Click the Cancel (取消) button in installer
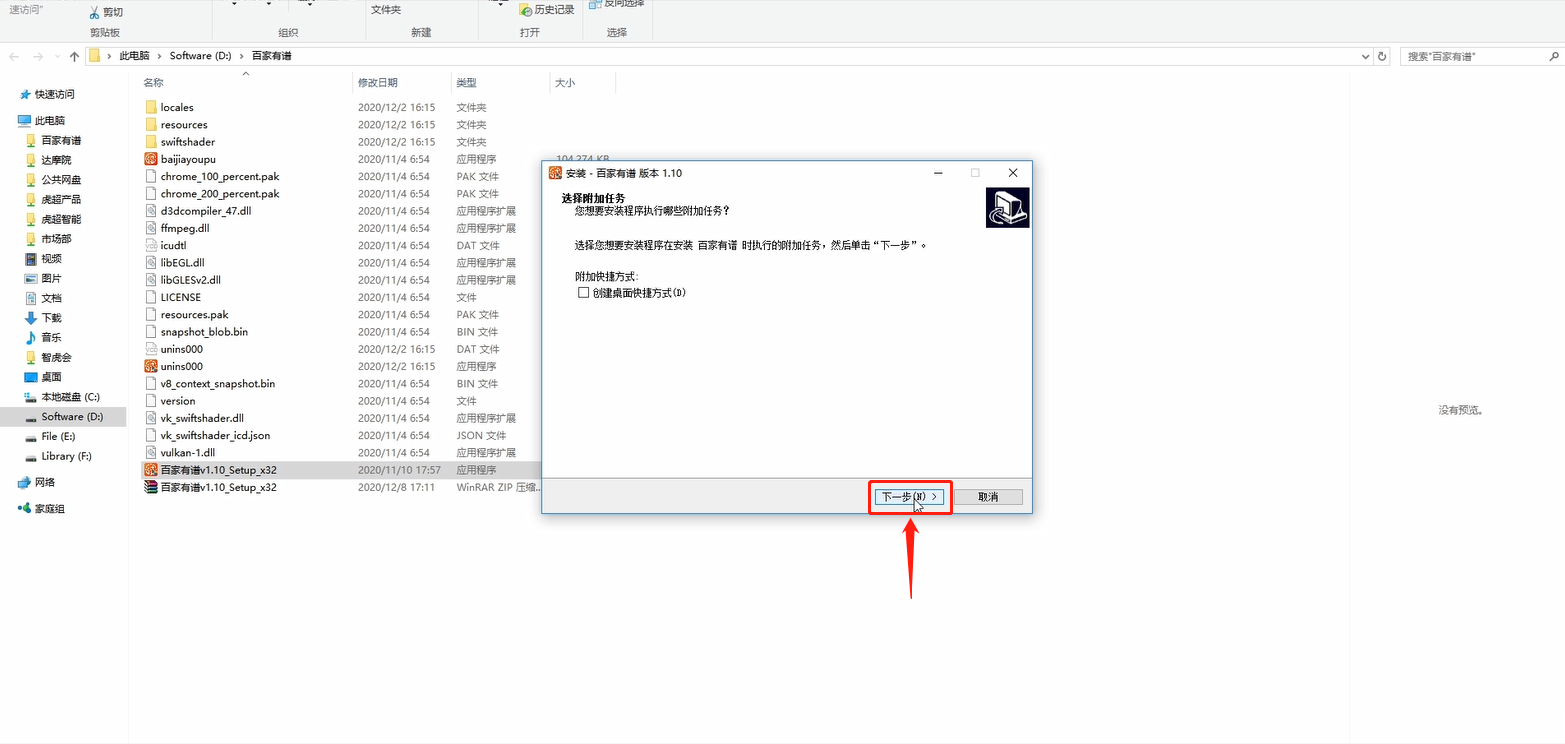 point(988,497)
